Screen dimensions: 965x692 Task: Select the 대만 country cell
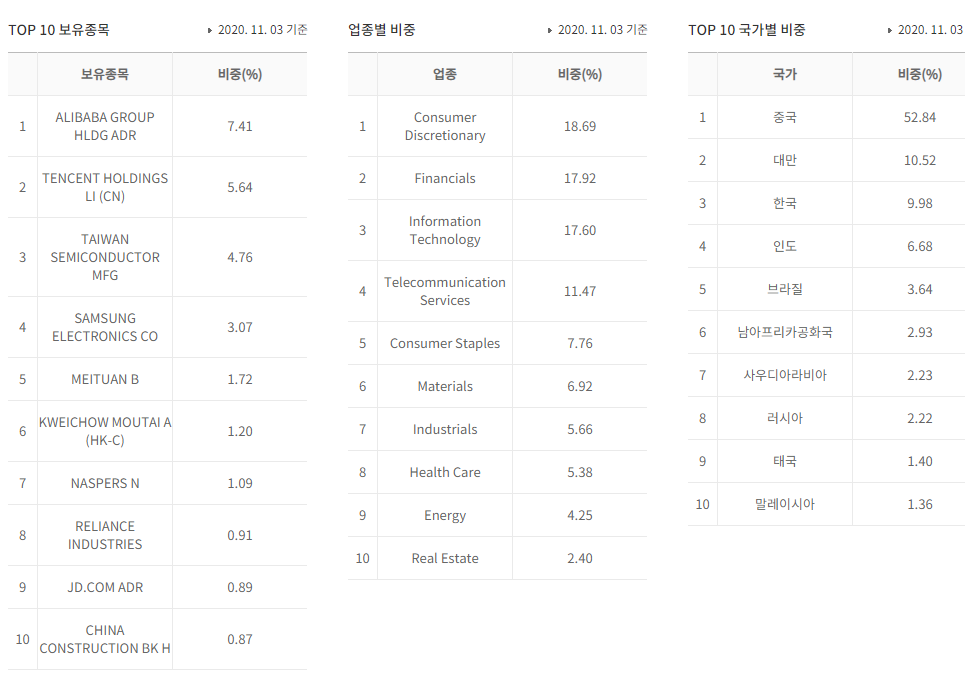785,161
